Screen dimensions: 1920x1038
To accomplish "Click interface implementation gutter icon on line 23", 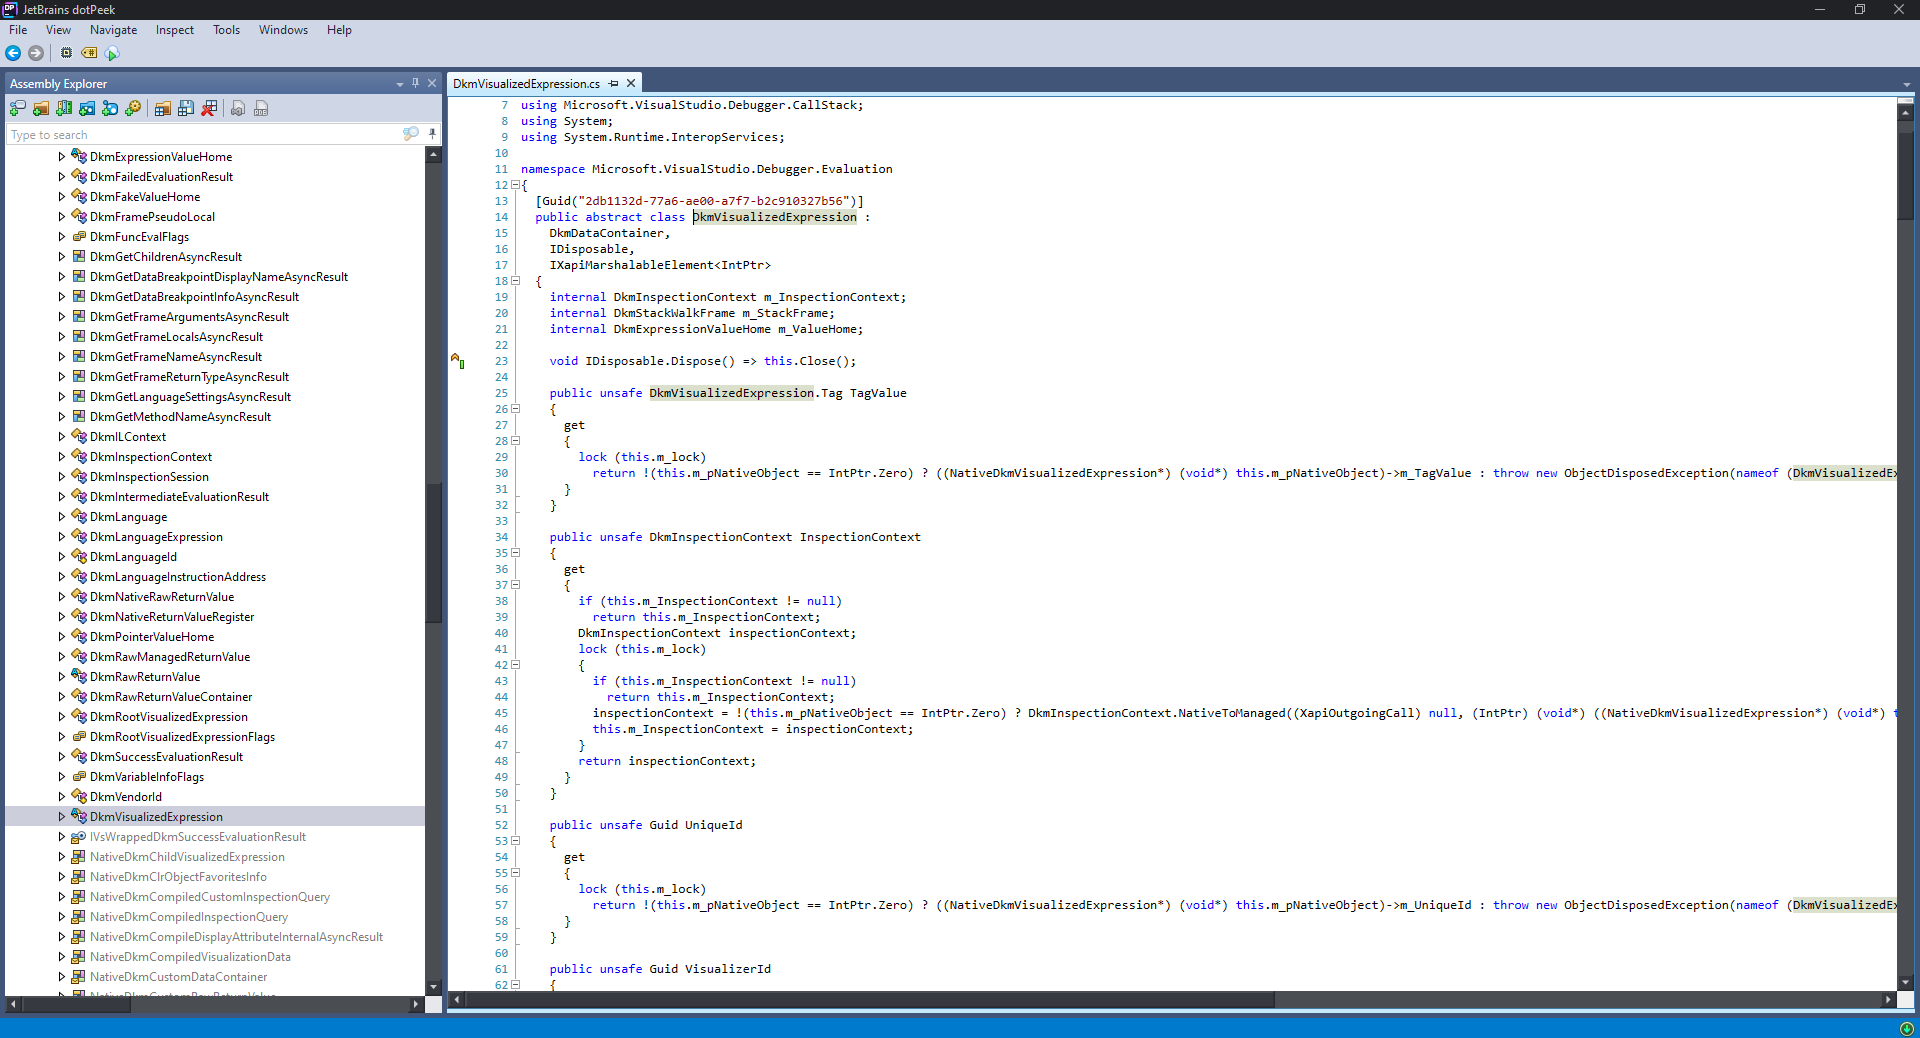I will (458, 361).
